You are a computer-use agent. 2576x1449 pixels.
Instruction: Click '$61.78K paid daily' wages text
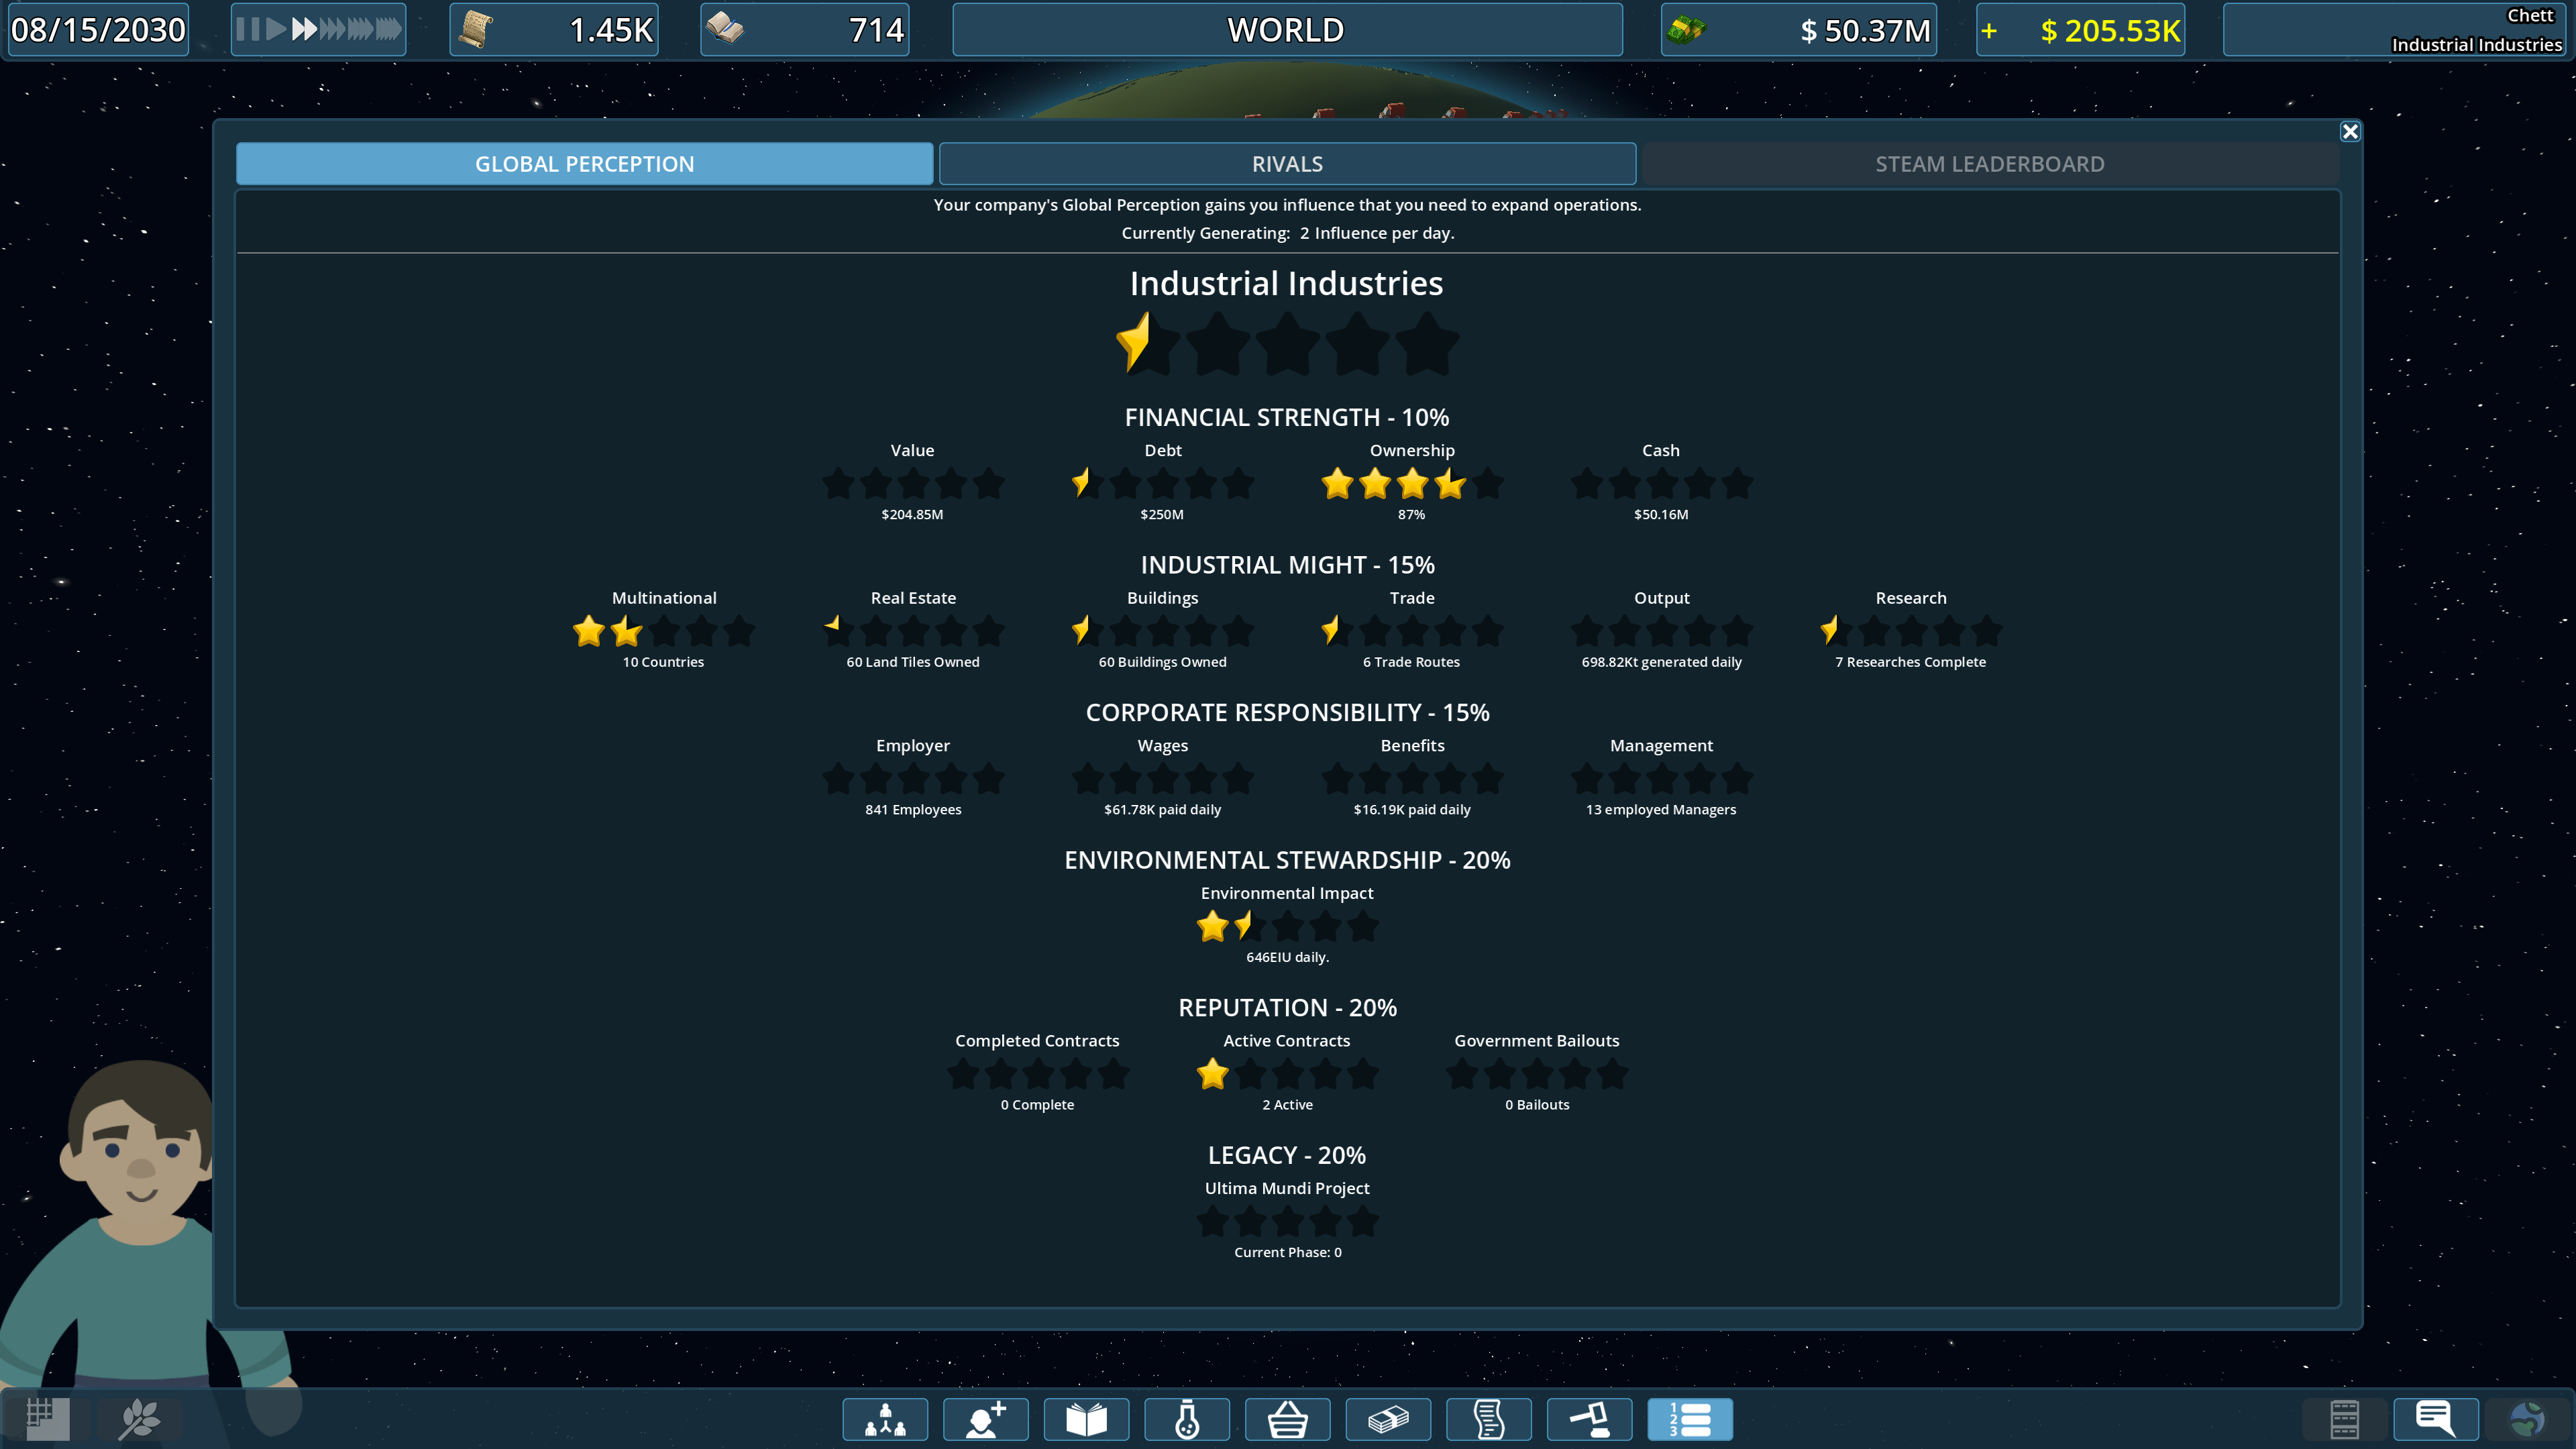(1162, 810)
